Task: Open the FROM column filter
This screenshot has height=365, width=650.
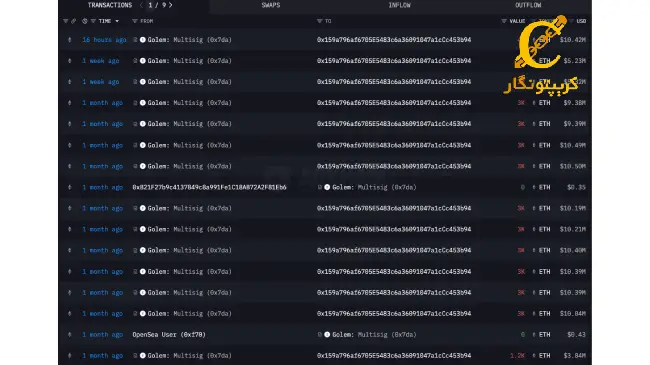Action: click(134, 21)
